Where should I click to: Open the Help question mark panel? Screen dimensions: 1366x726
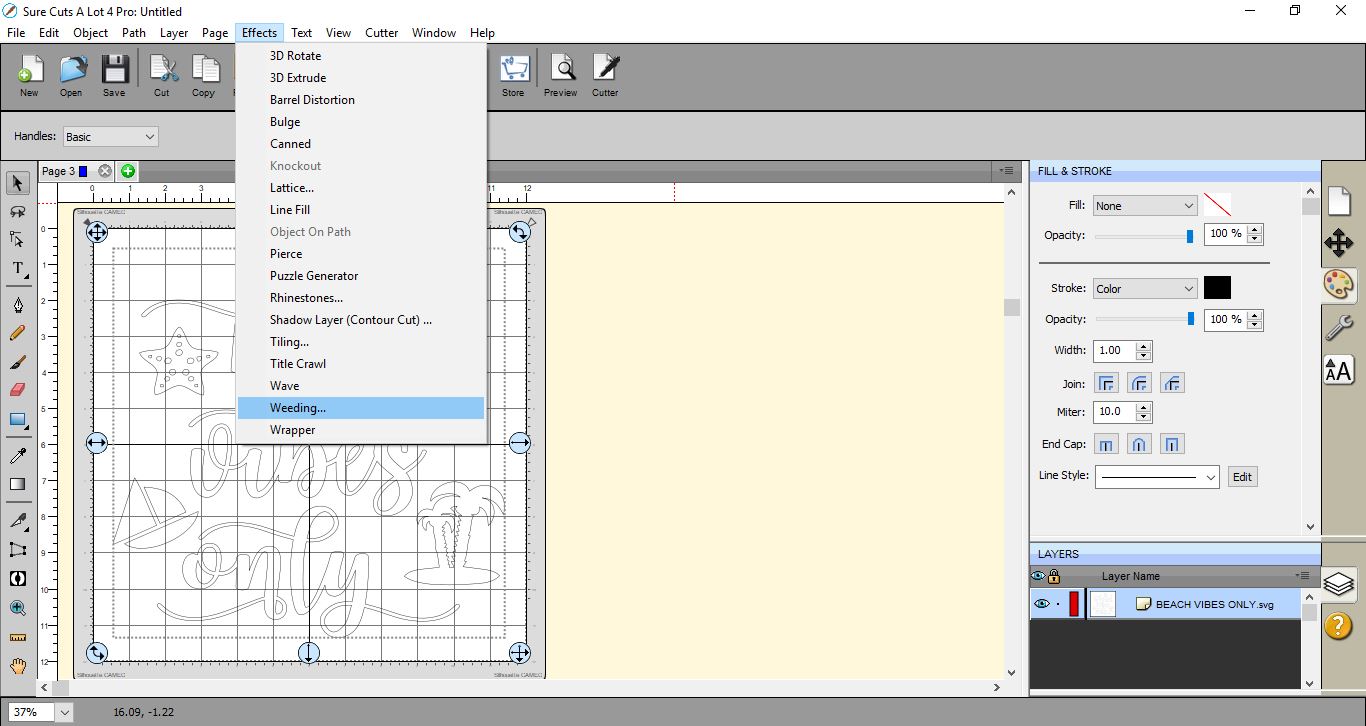point(1338,626)
